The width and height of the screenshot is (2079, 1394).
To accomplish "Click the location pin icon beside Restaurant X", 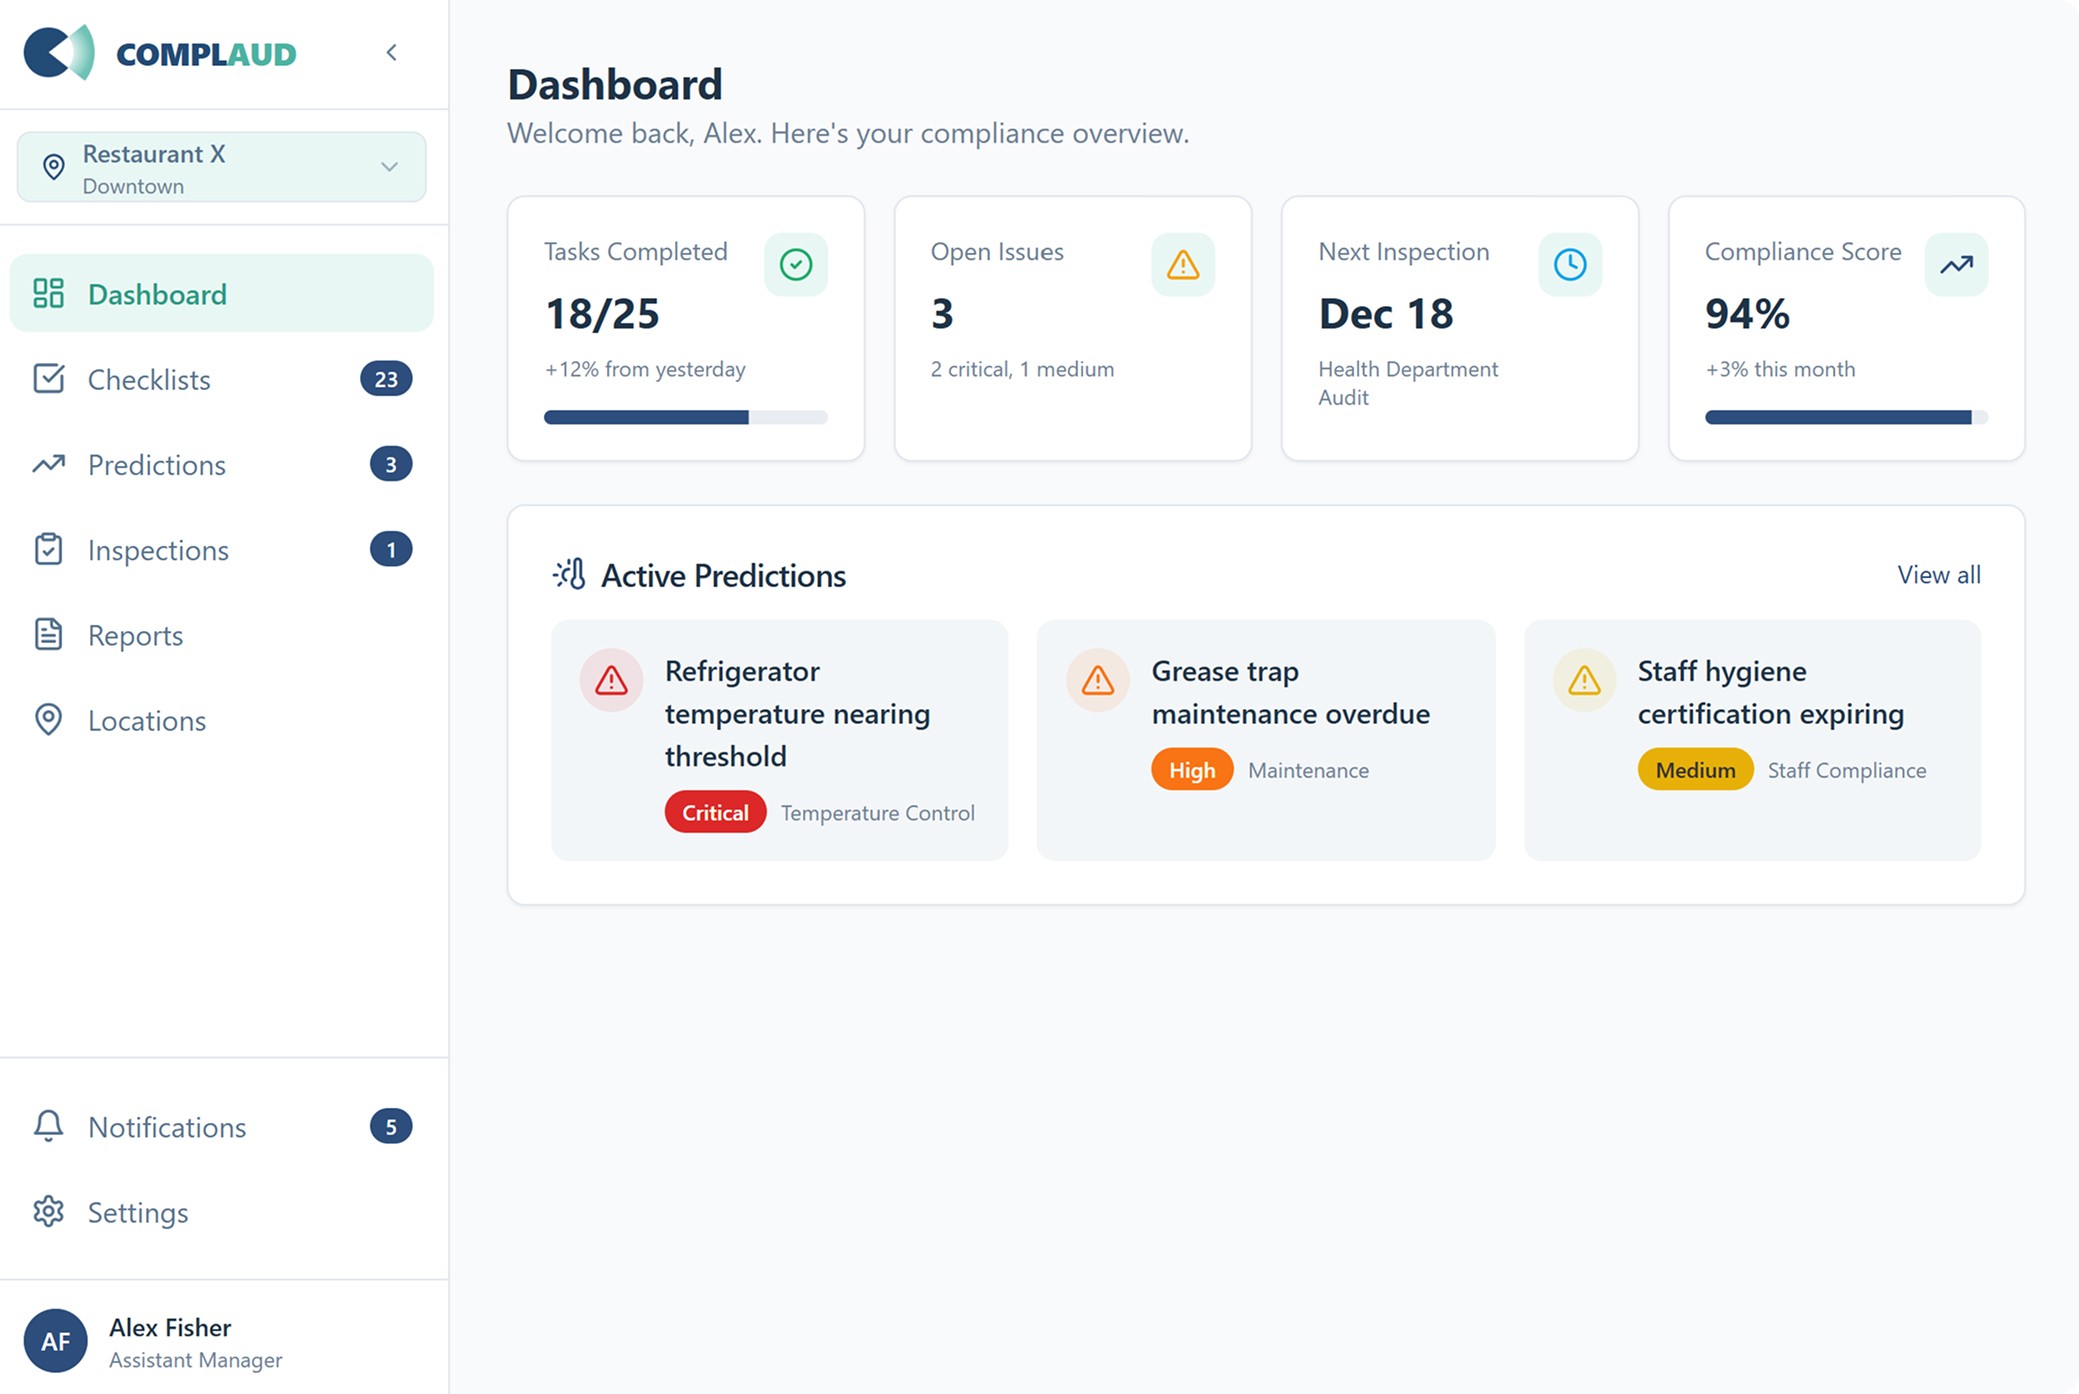I will tap(54, 167).
